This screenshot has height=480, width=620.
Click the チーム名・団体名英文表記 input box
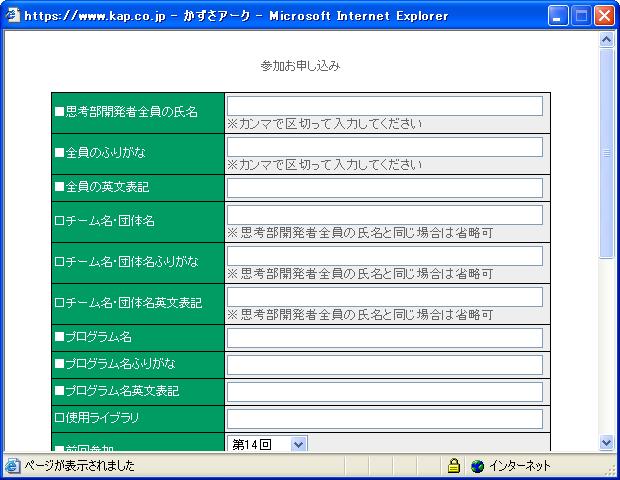click(x=385, y=297)
